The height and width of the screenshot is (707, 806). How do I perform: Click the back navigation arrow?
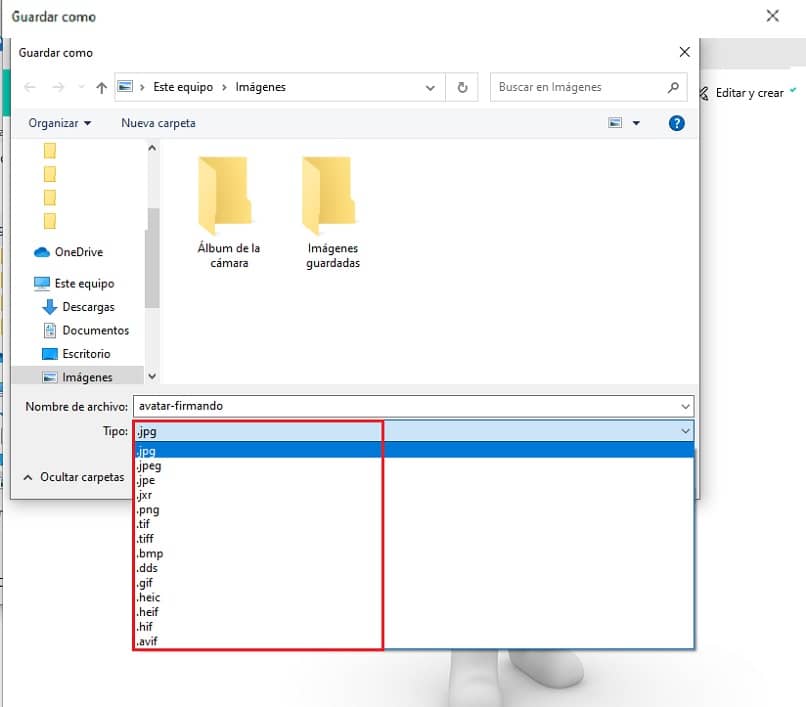30,87
